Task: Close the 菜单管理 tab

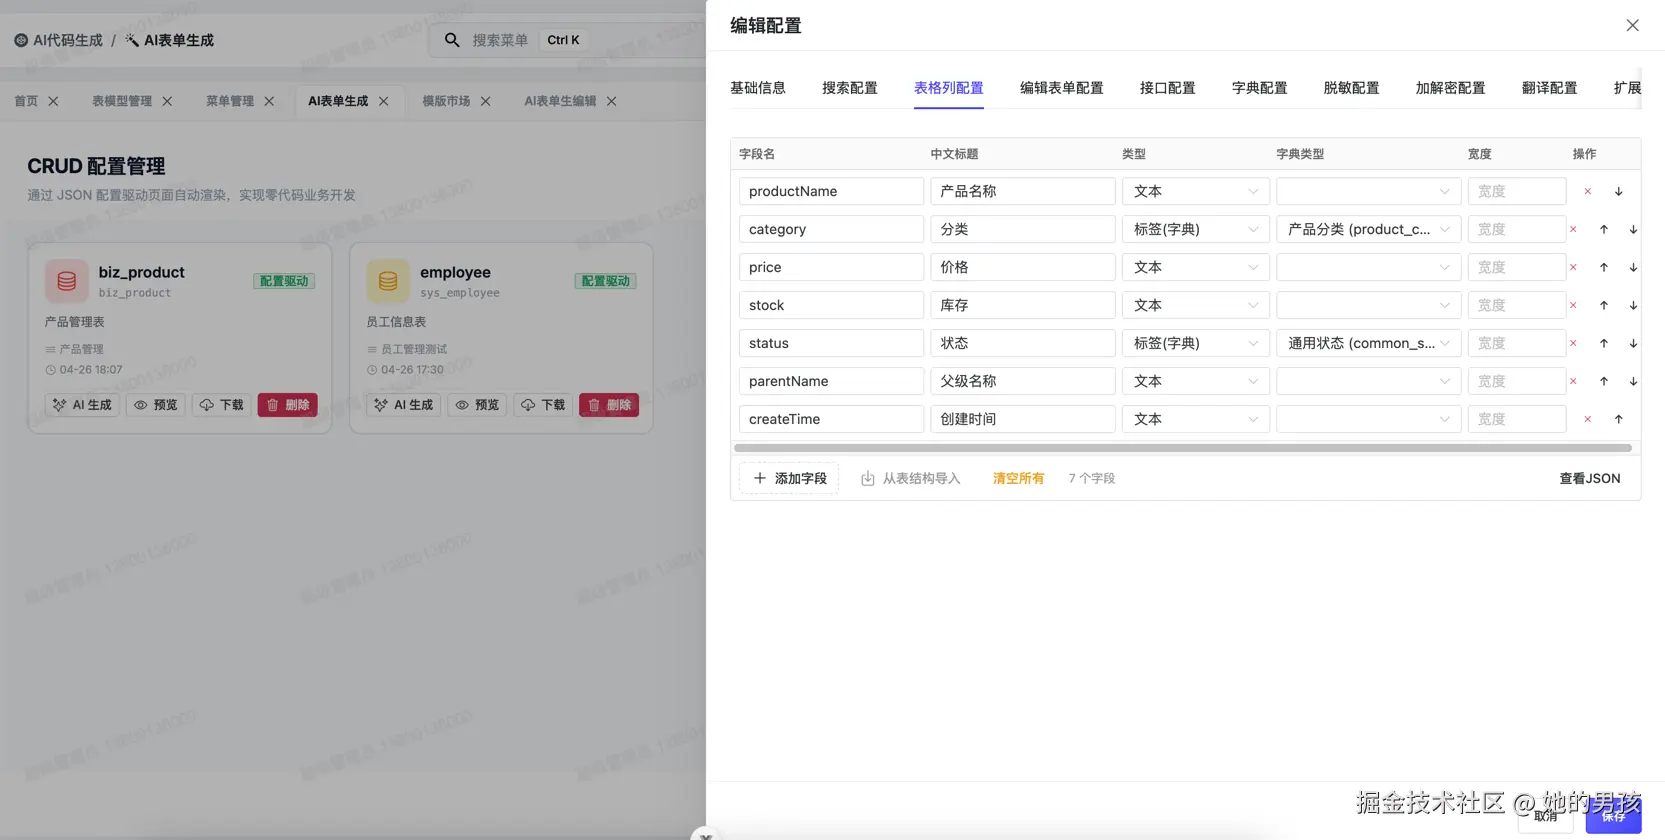Action: tap(269, 101)
